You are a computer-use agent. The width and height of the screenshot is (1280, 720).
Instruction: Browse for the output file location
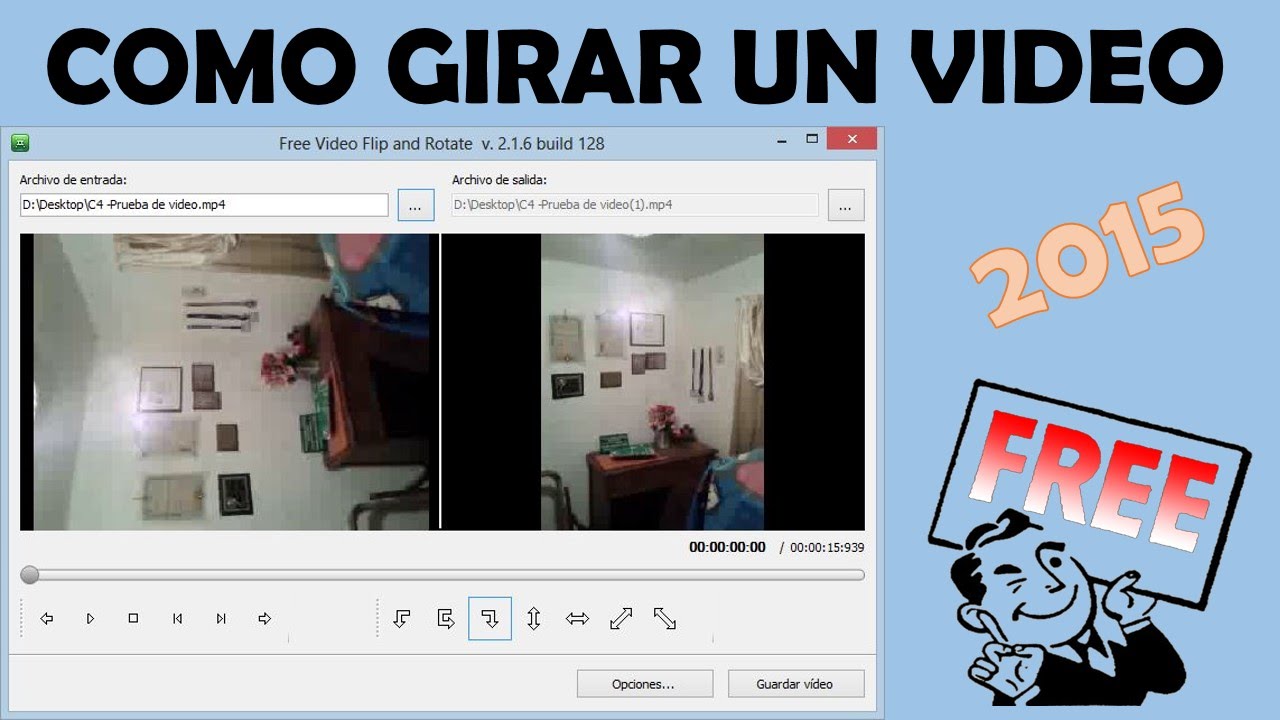click(x=846, y=206)
